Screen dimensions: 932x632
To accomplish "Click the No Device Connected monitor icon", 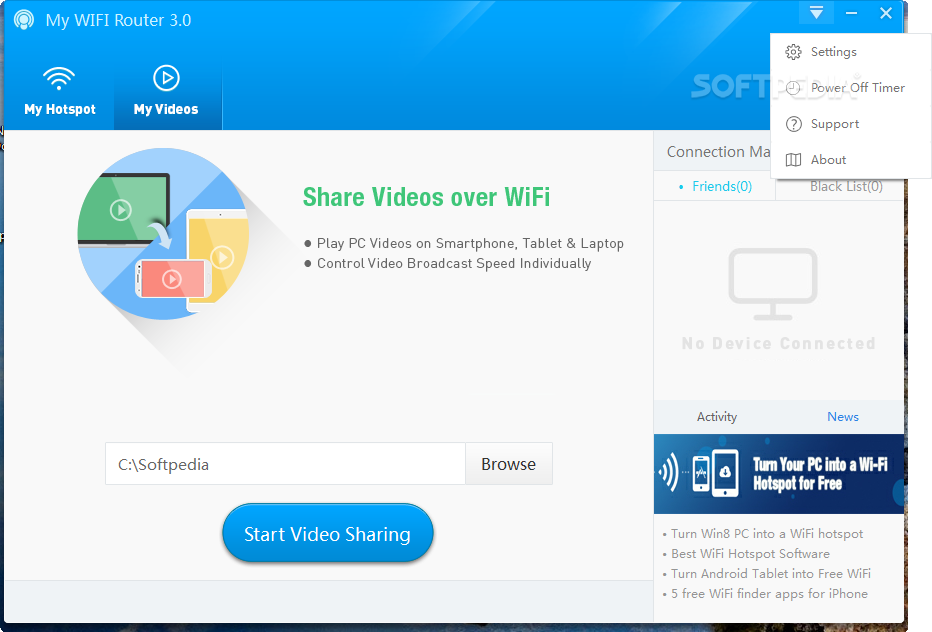I will tap(773, 284).
